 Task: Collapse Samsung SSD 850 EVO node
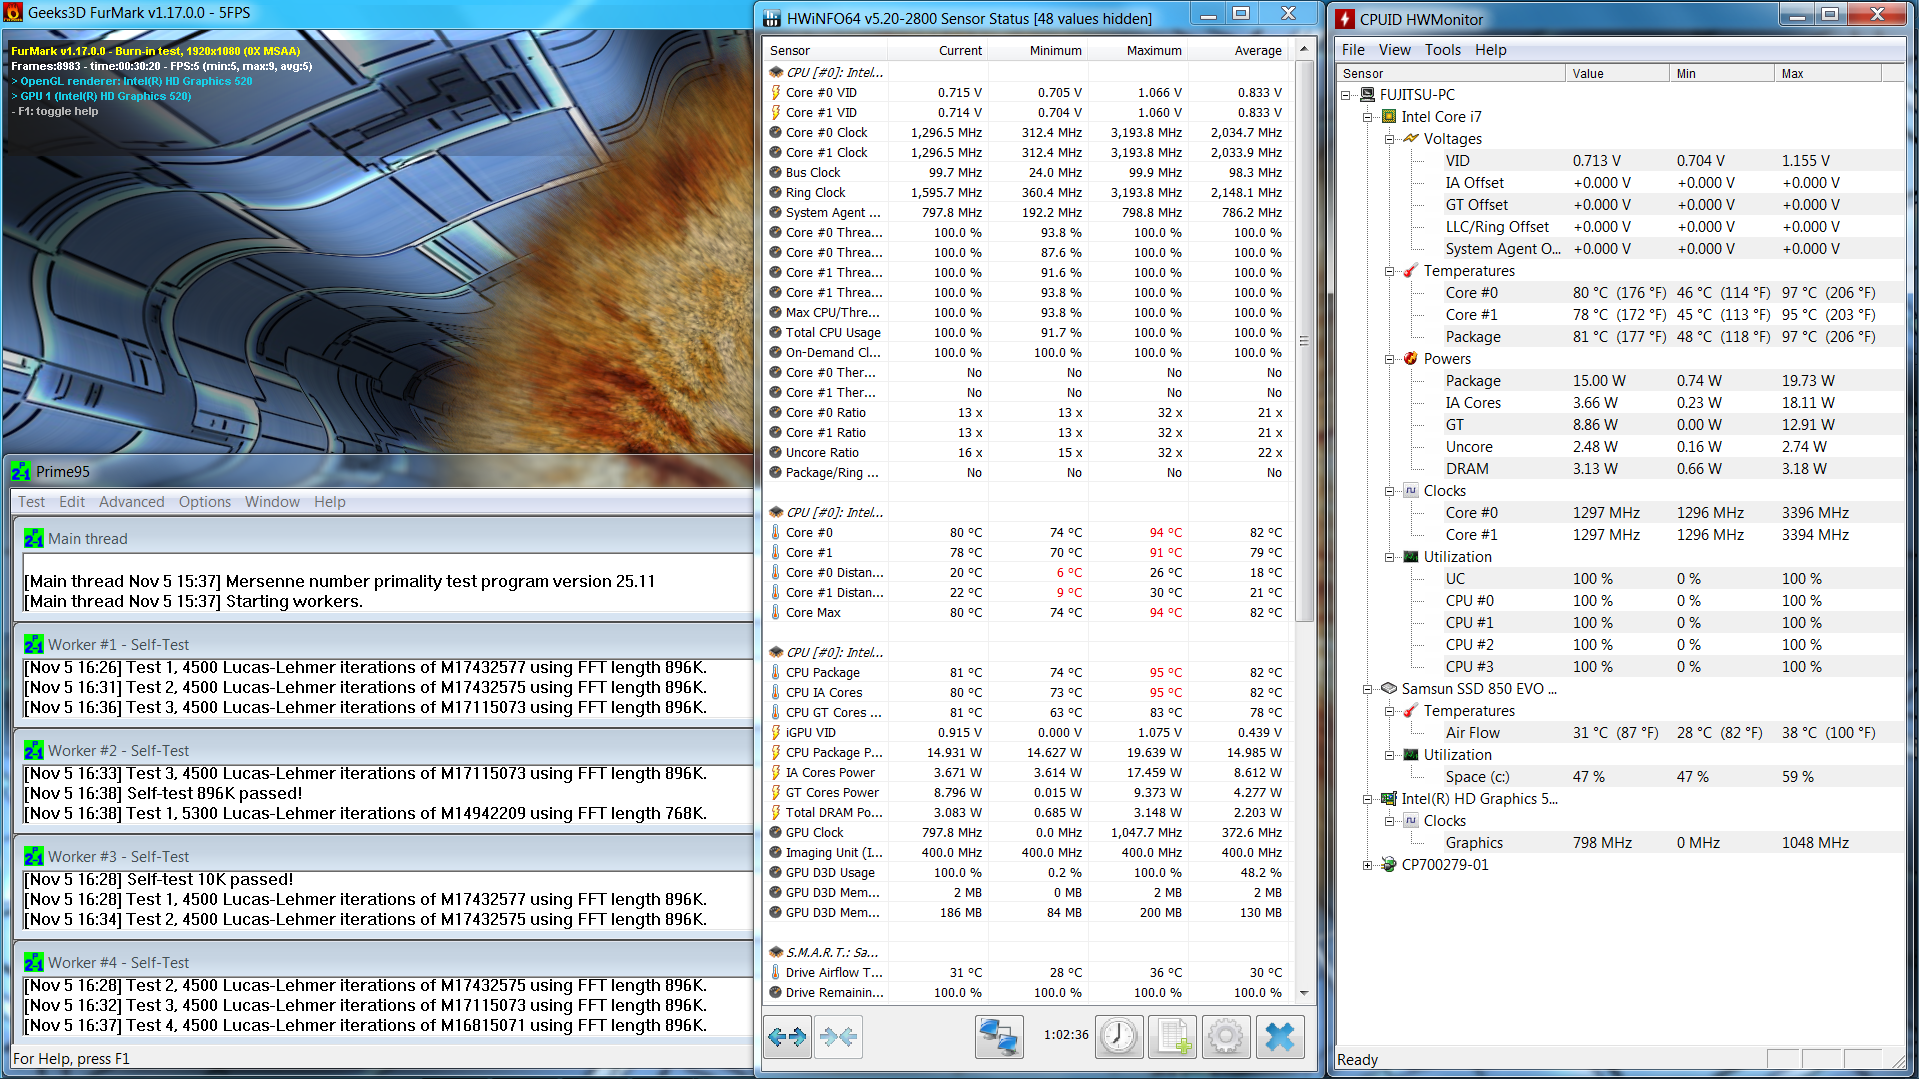(x=1368, y=689)
